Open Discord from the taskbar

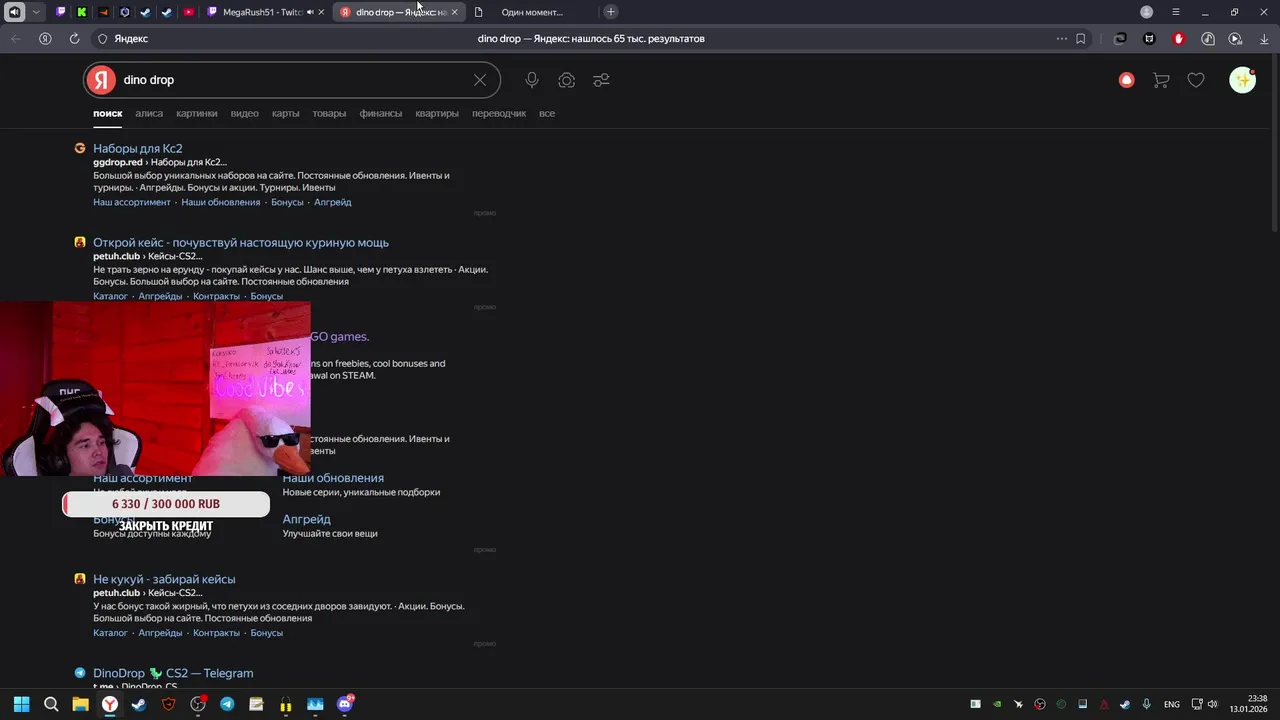[x=345, y=704]
